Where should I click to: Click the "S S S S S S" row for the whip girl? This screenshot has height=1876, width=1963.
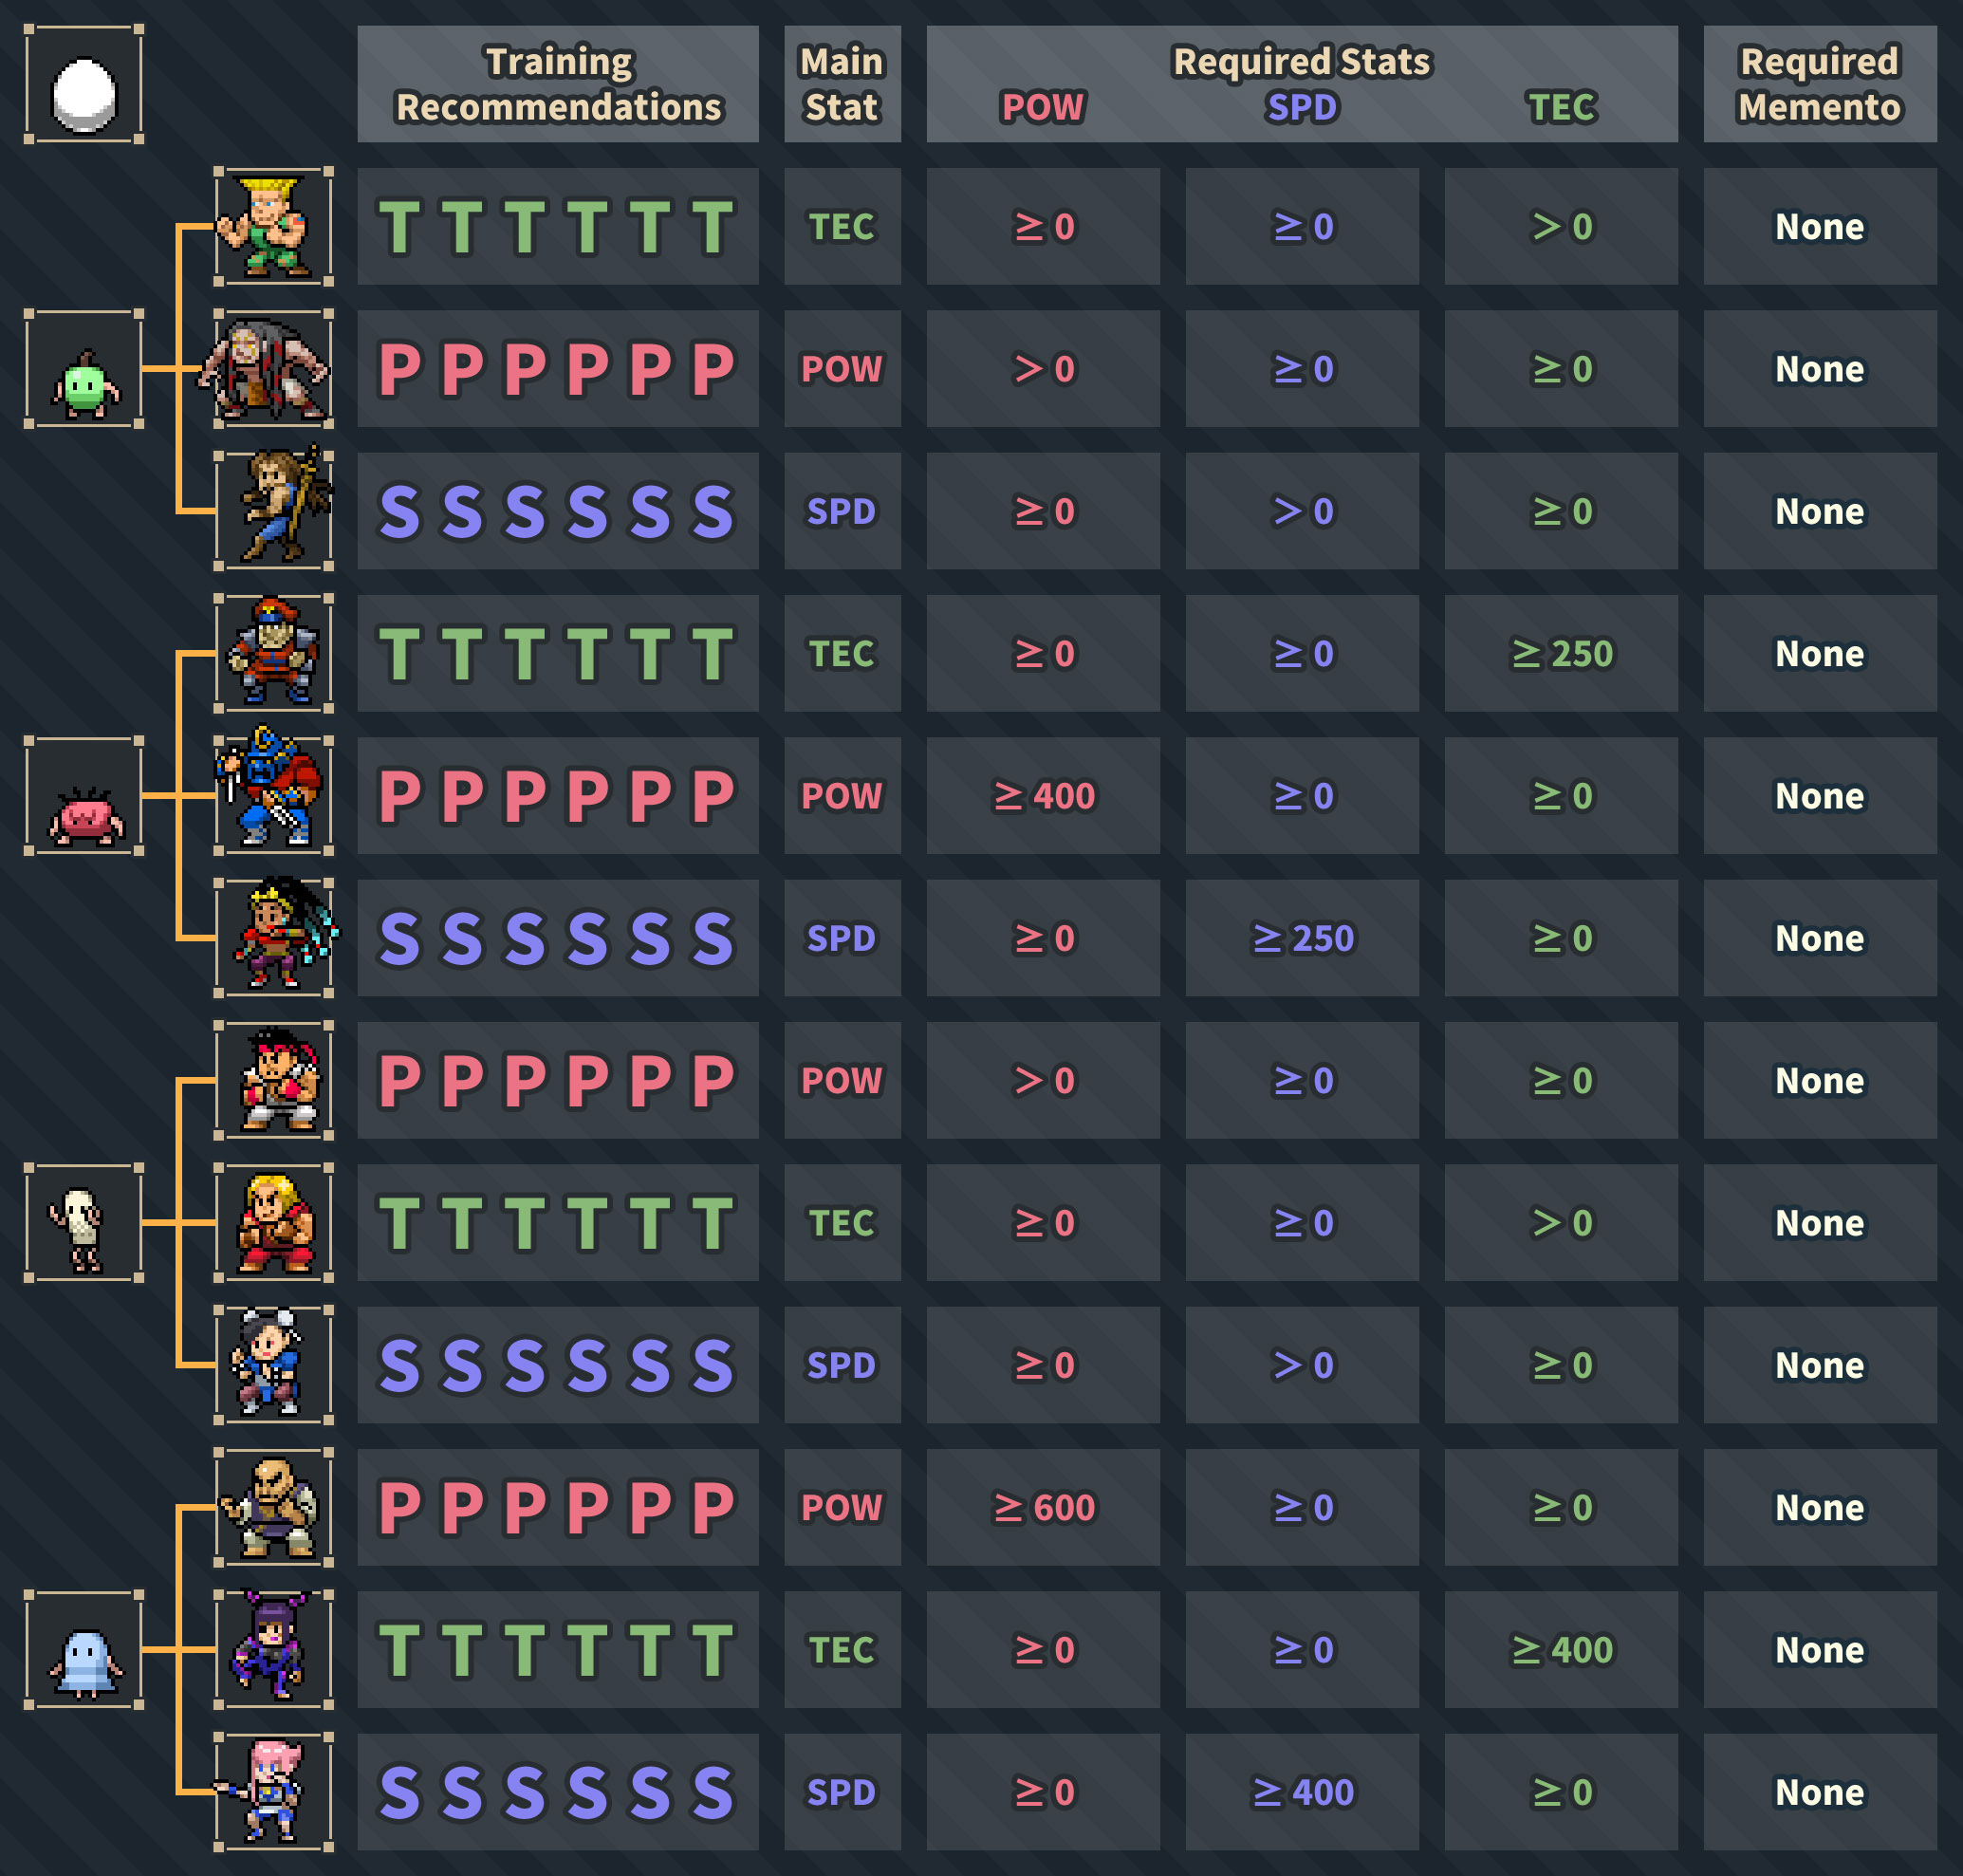click(558, 938)
